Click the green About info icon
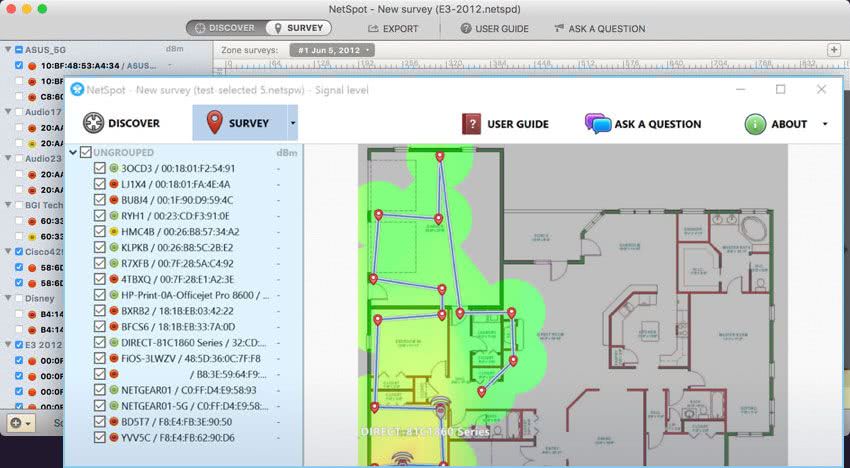Screen dimensions: 850x468 (x=755, y=124)
